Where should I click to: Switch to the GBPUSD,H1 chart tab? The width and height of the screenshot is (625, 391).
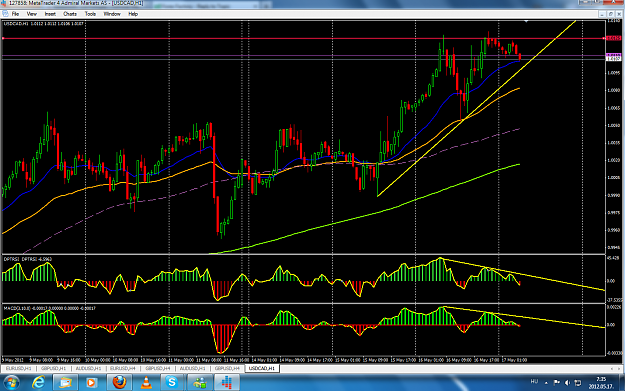click(53, 369)
